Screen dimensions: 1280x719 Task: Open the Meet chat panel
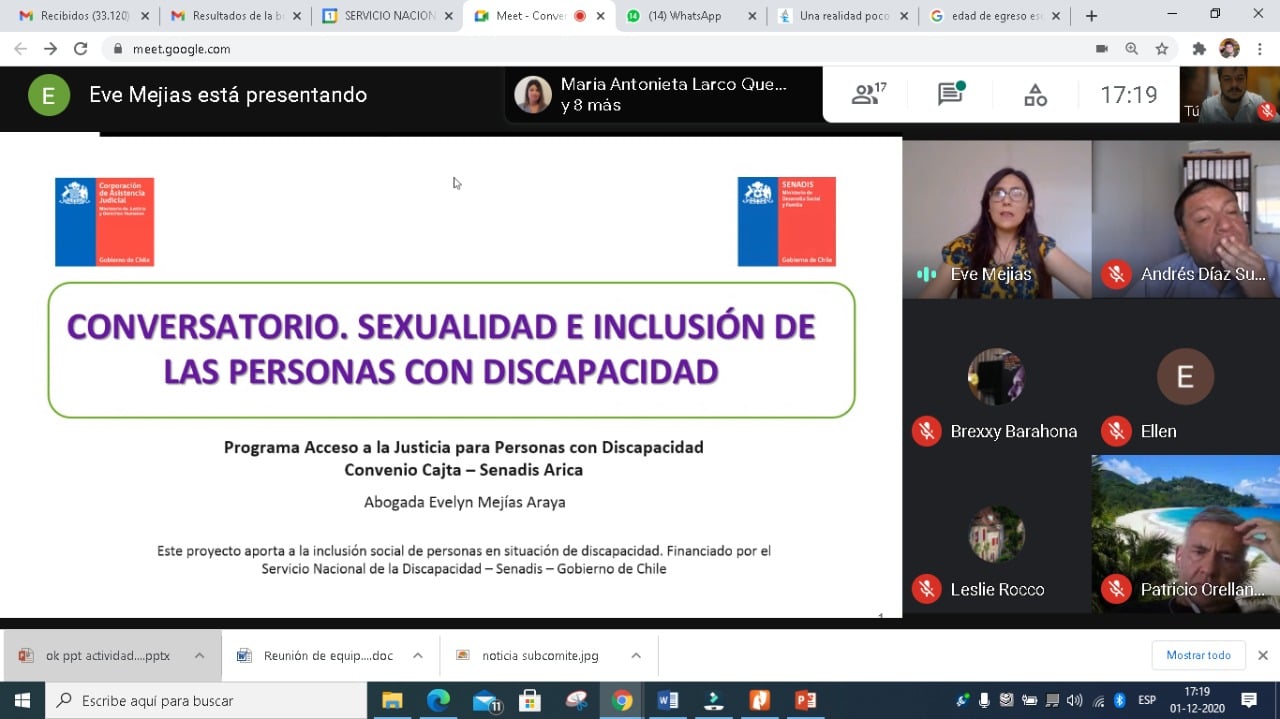pos(950,95)
